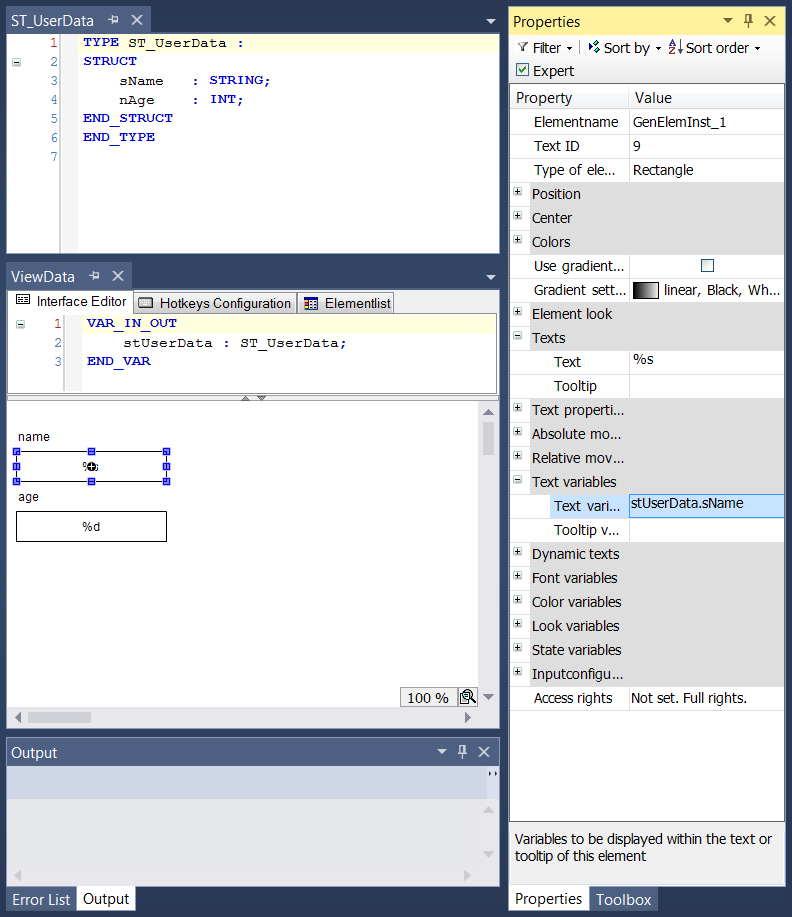This screenshot has width=792, height=917.
Task: Click the gradient setting color swatch
Action: pyautogui.click(x=646, y=290)
